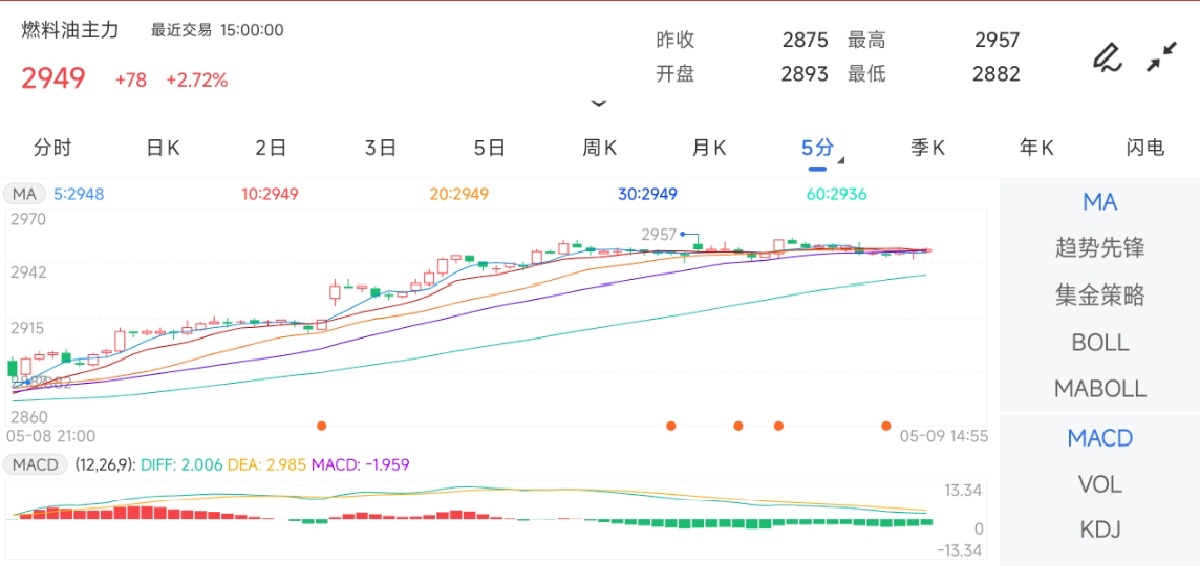
Task: Click the 开盘 value 2893
Action: click(x=806, y=74)
